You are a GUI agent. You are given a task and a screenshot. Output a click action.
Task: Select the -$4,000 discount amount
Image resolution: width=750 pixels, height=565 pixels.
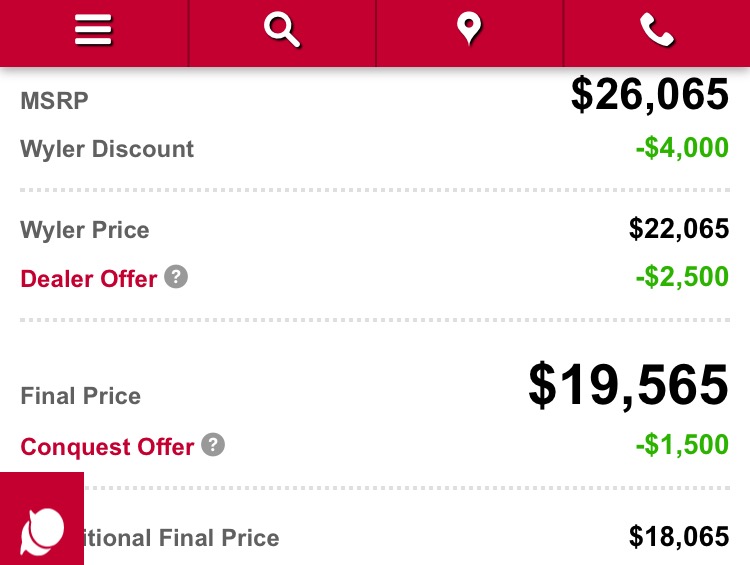pyautogui.click(x=682, y=148)
